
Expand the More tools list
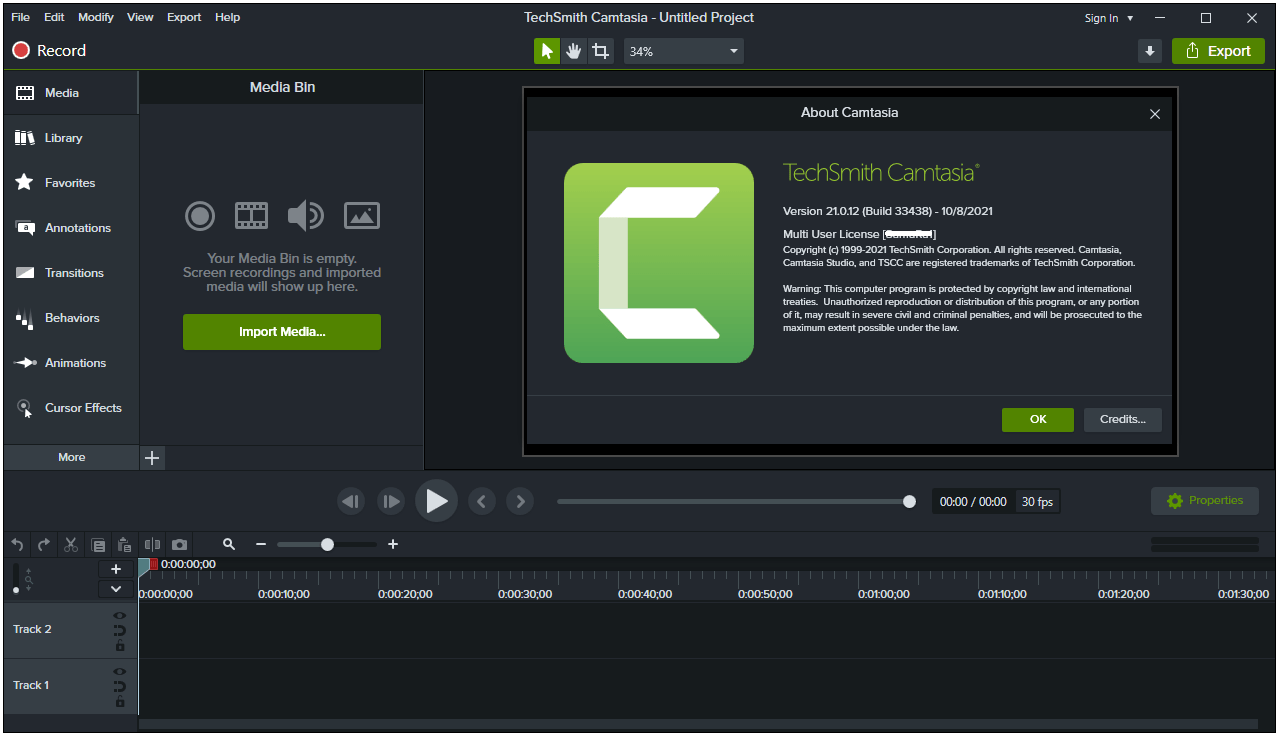point(71,457)
